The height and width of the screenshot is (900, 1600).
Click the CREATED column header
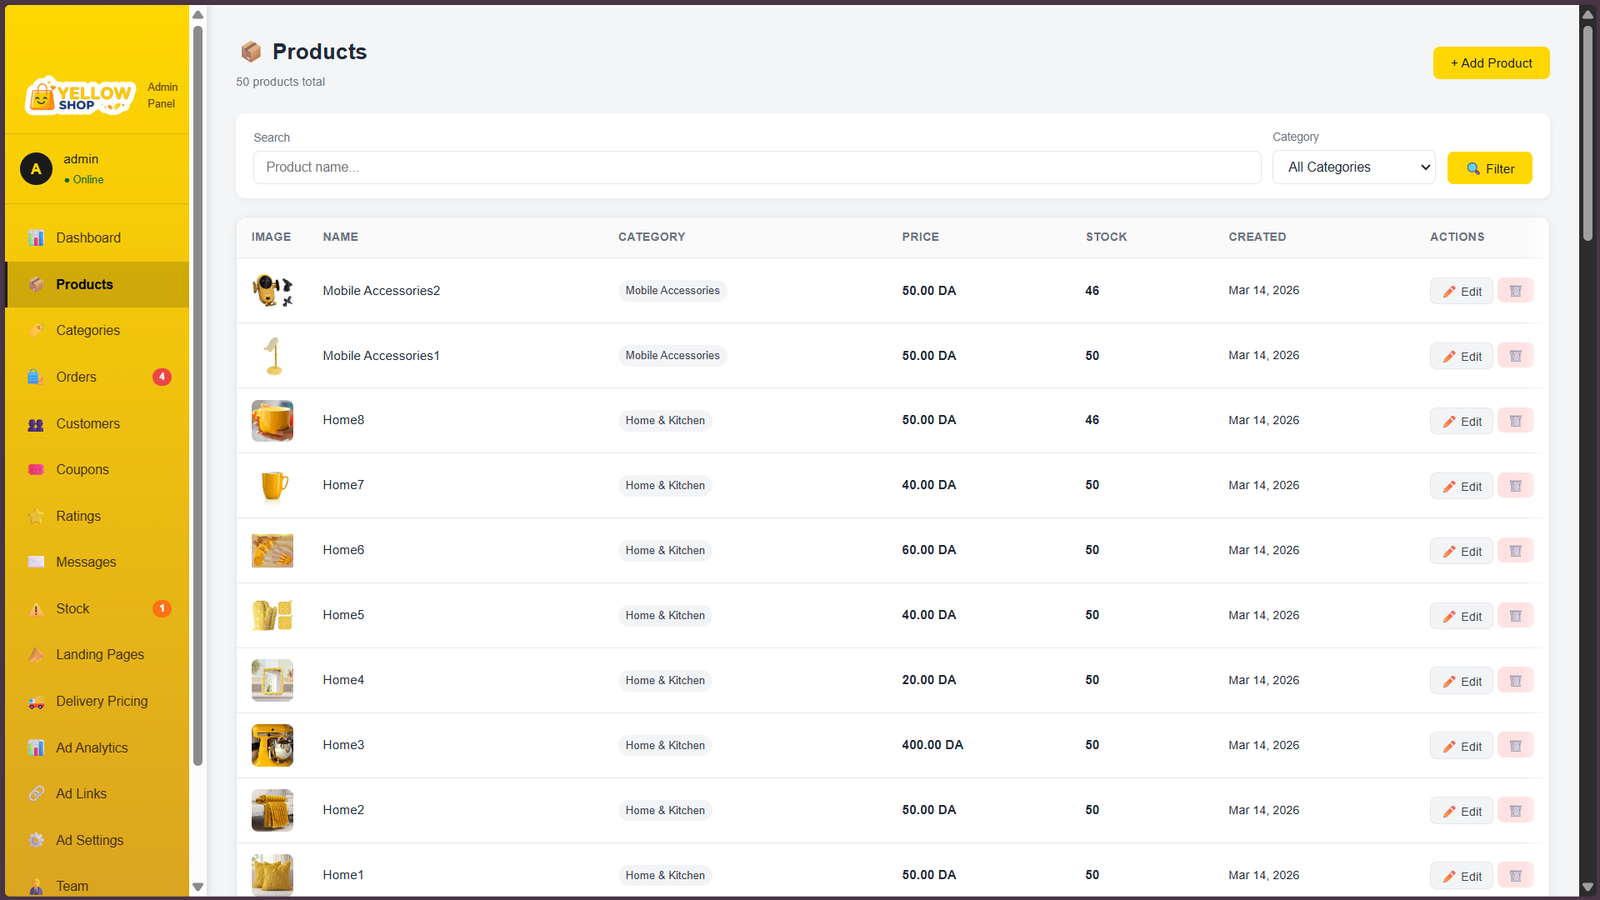(1257, 237)
